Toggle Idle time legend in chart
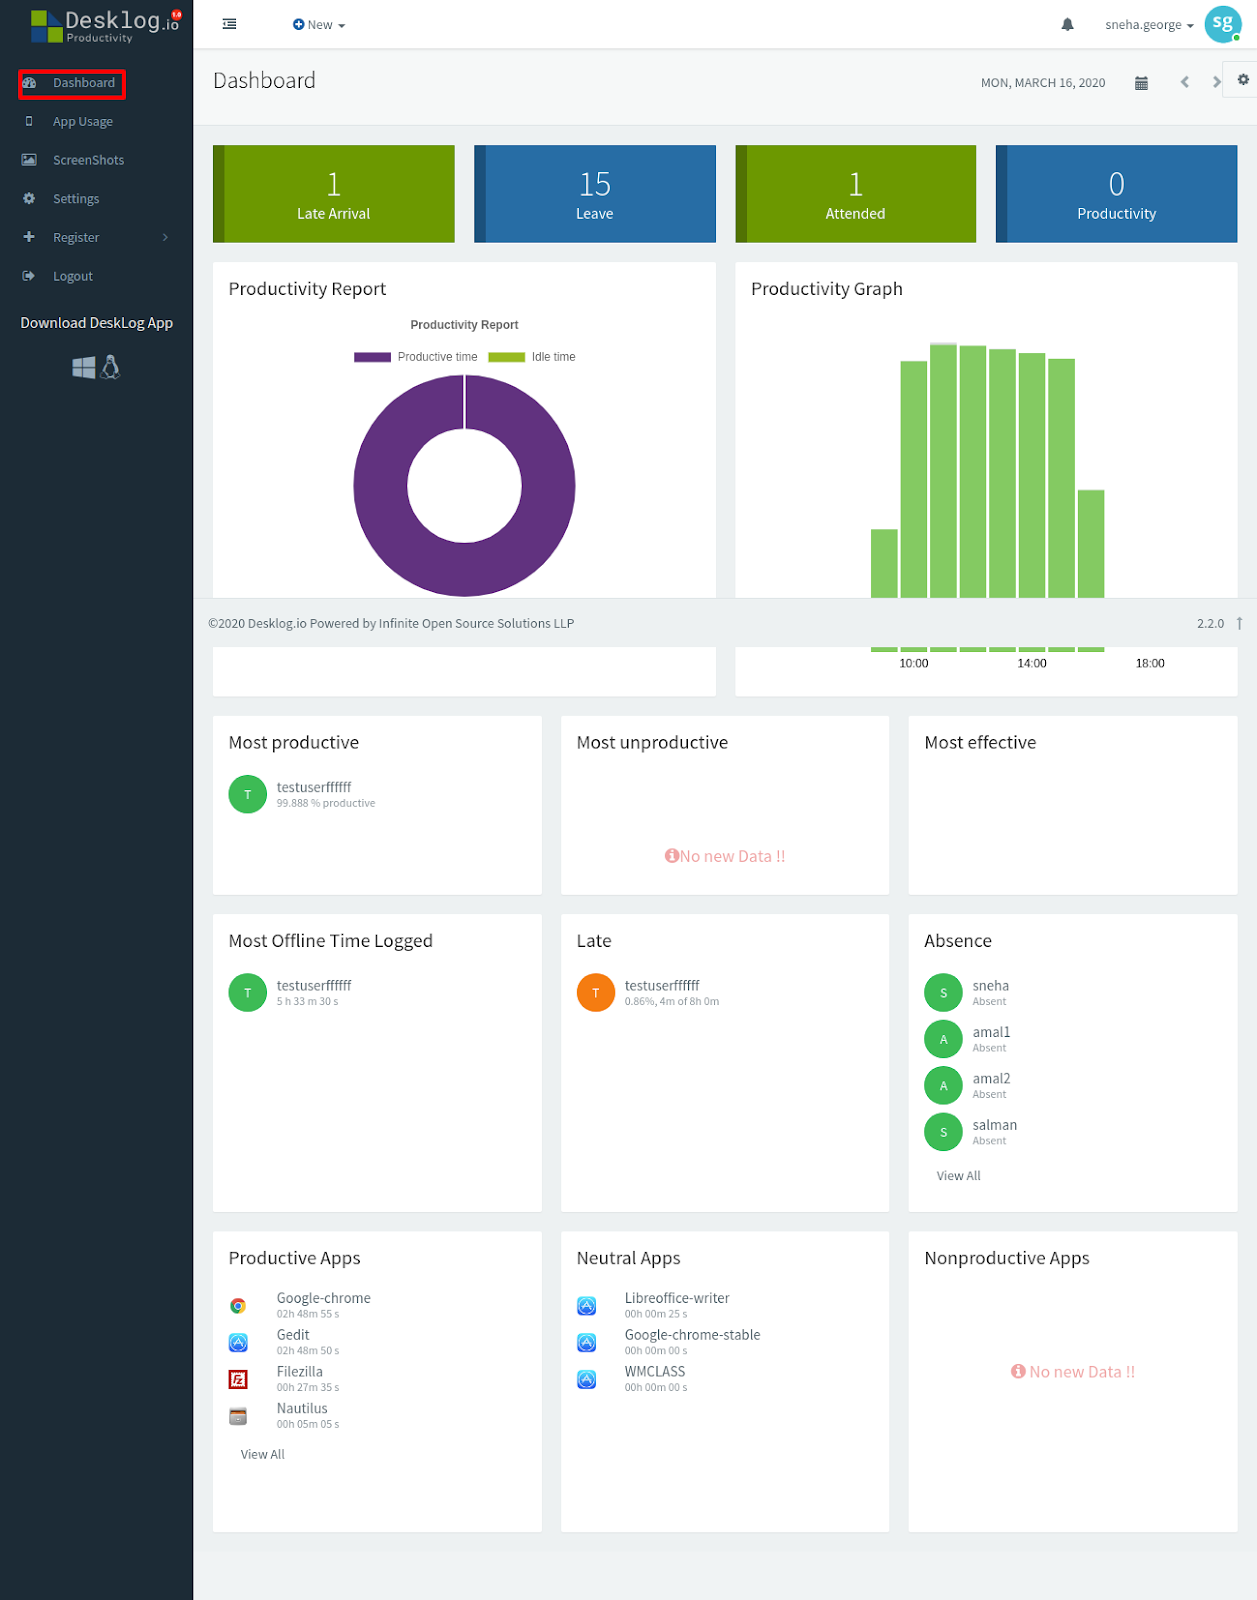The height and width of the screenshot is (1600, 1257). click(x=532, y=357)
